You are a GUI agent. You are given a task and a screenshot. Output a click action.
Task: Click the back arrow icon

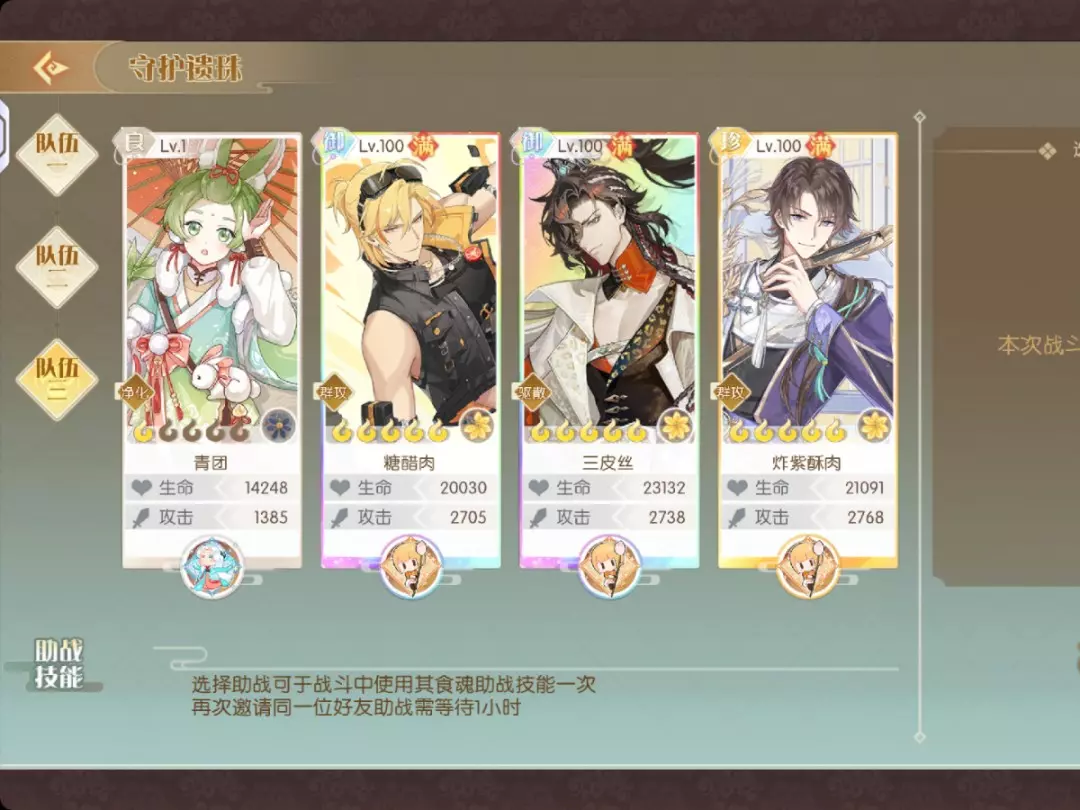point(50,68)
